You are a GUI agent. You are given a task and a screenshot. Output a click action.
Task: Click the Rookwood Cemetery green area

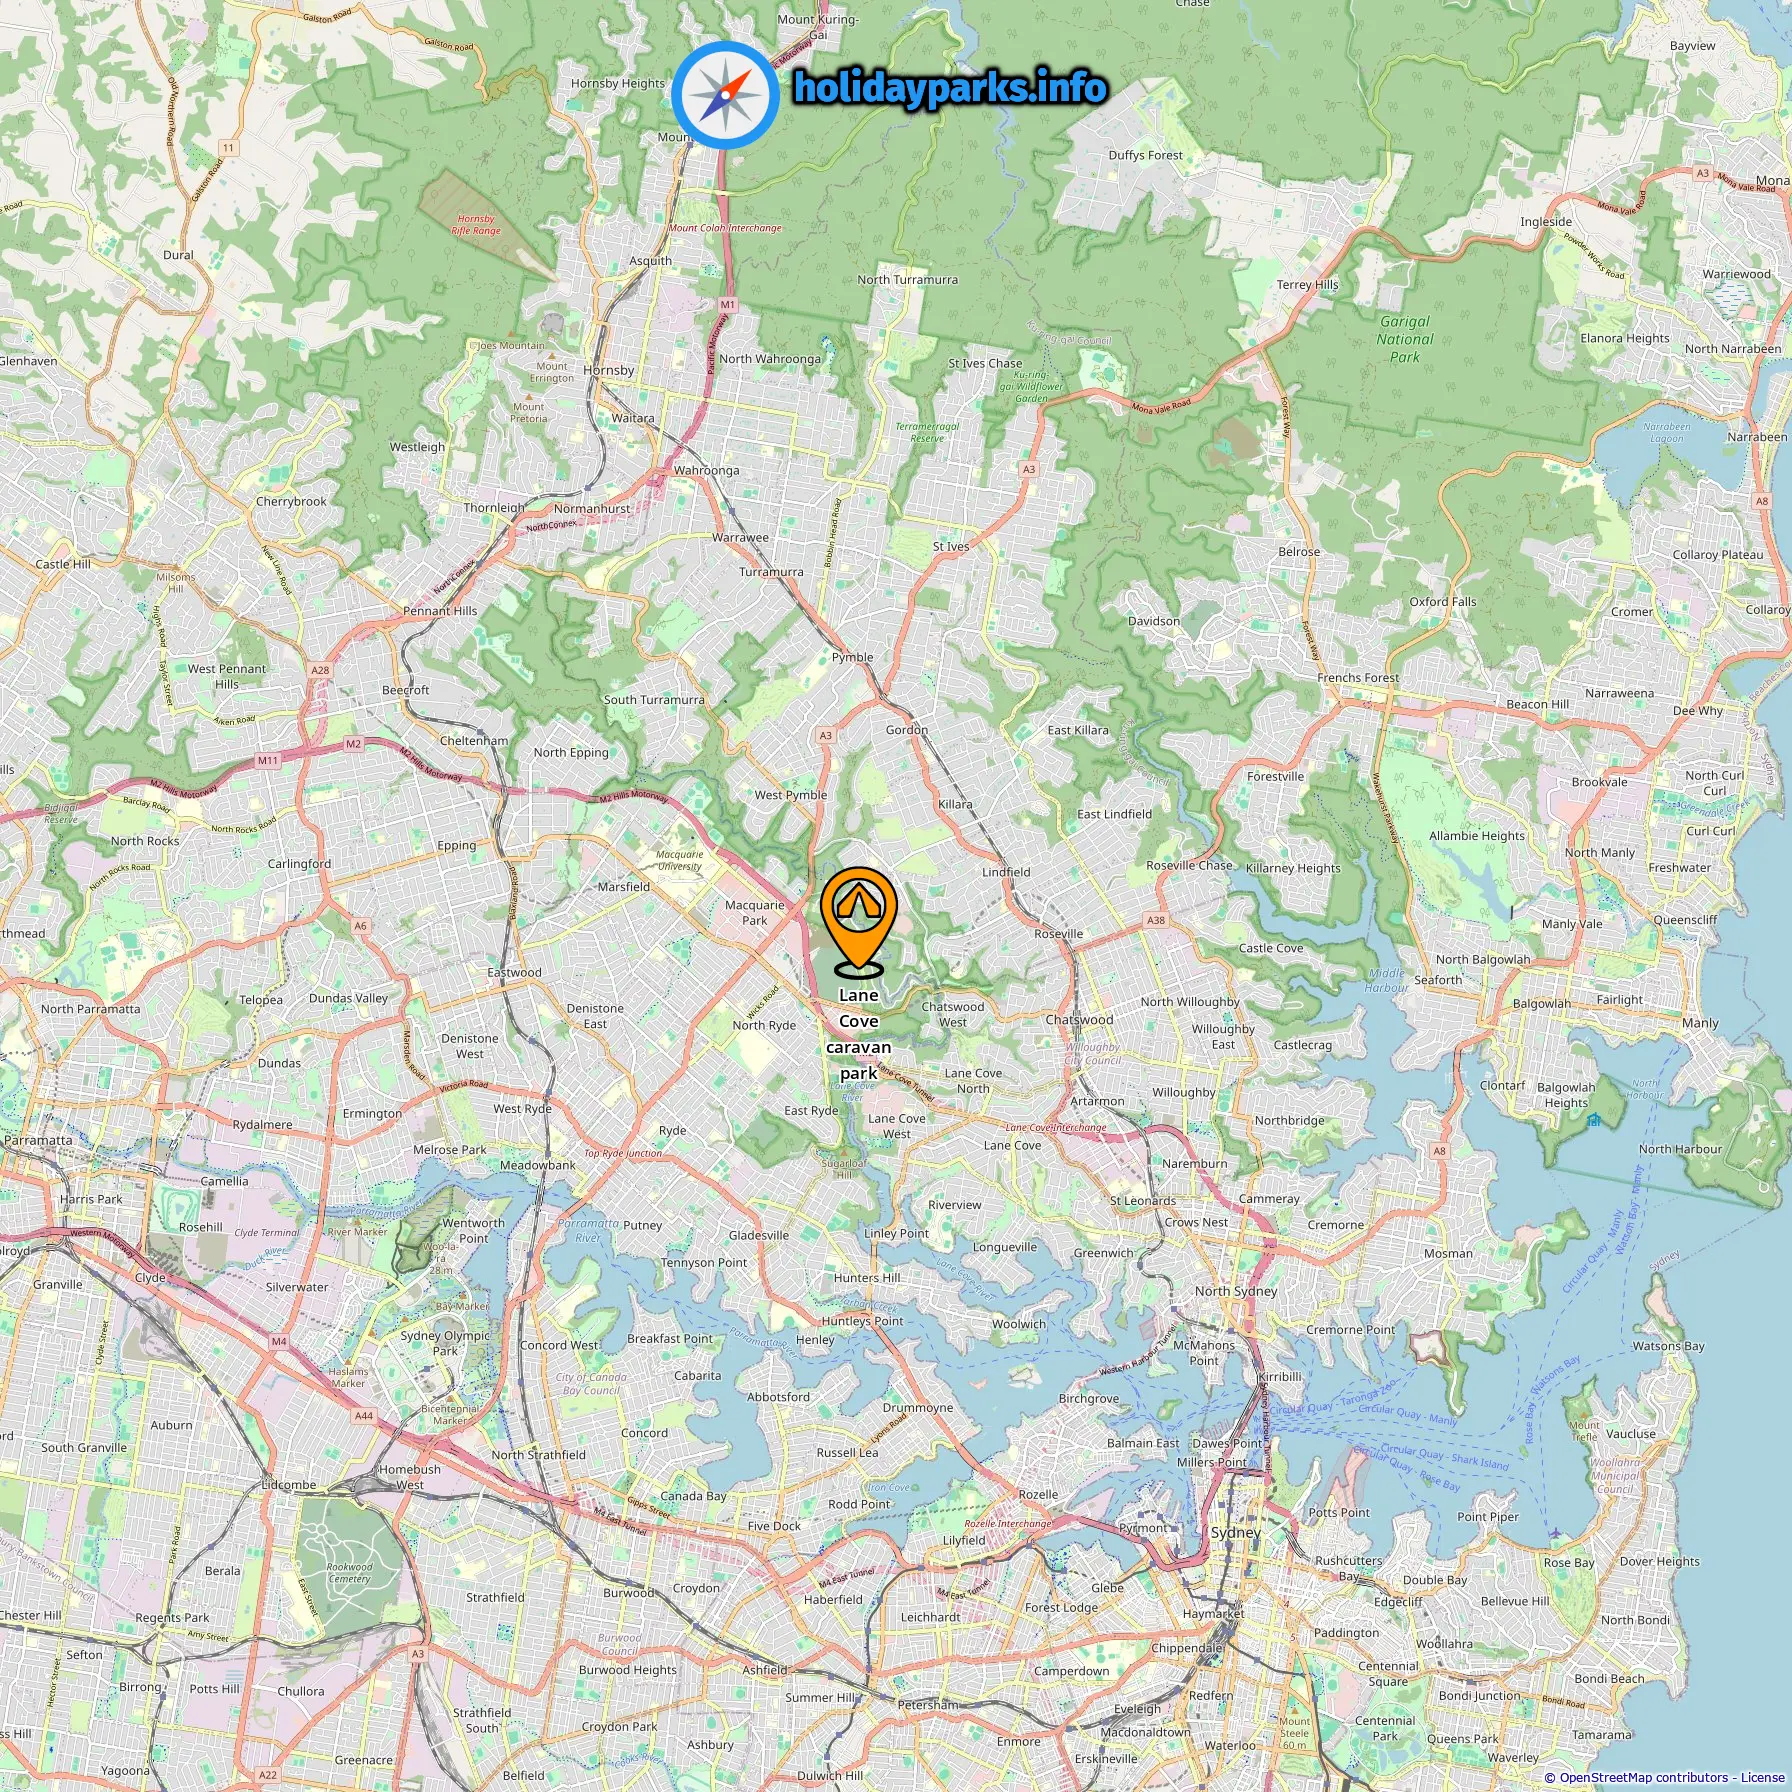[x=349, y=1572]
